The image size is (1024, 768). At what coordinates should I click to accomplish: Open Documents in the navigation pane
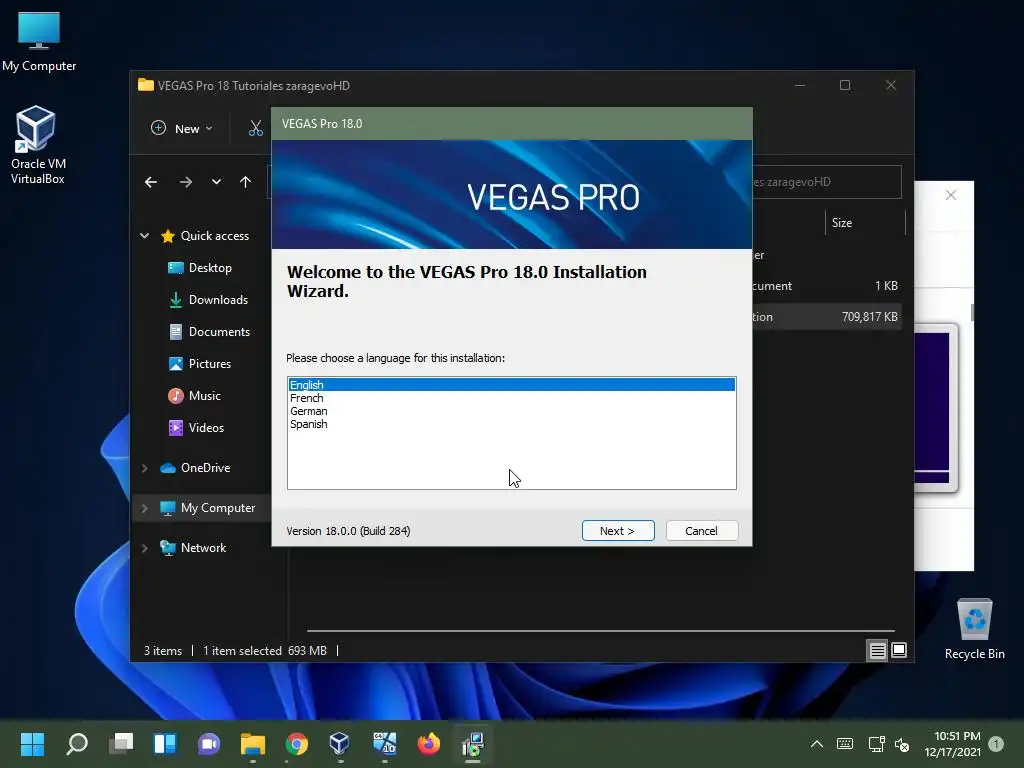209,332
